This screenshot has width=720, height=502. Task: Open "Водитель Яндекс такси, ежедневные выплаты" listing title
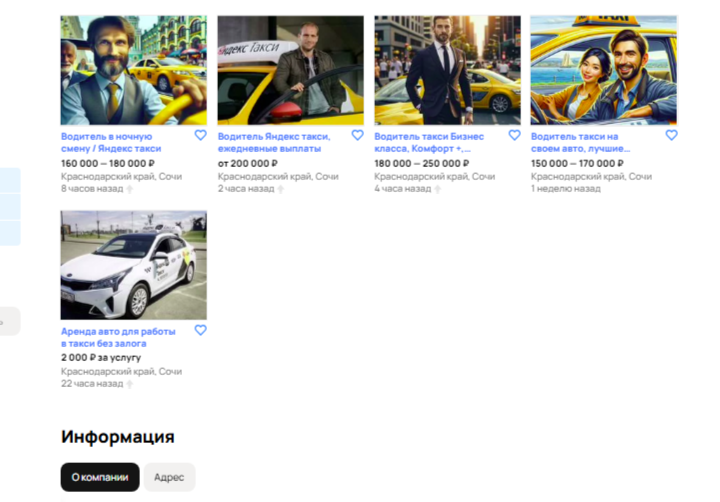click(274, 142)
